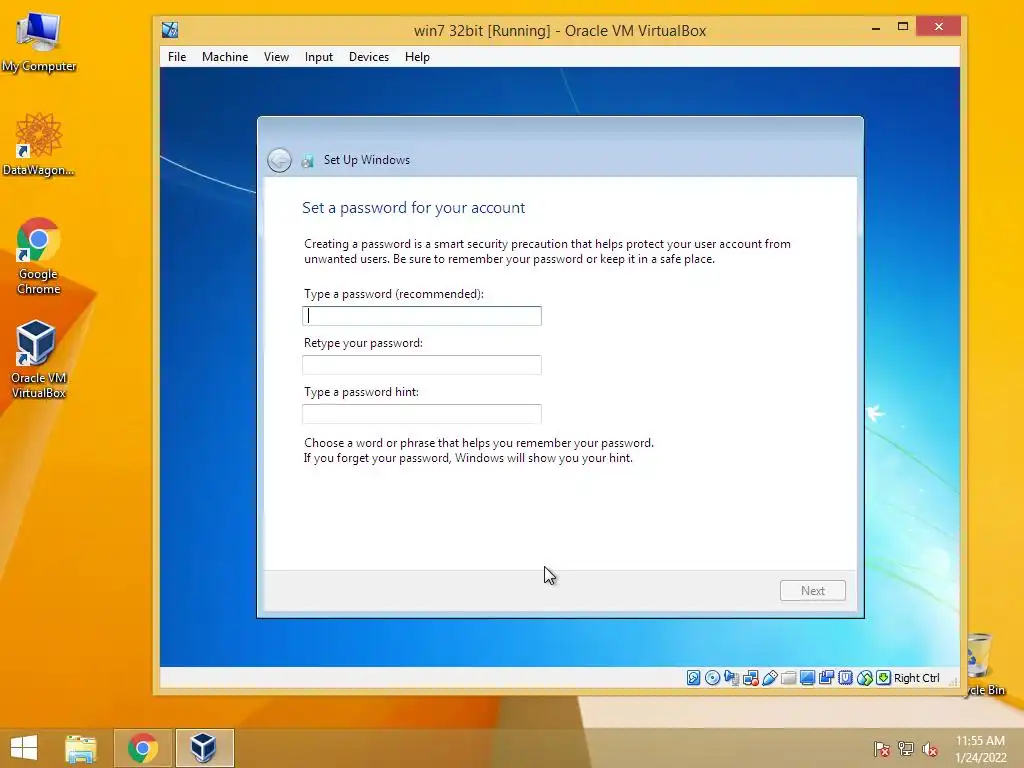The width and height of the screenshot is (1024, 768).
Task: Open the Input menu
Action: point(319,57)
